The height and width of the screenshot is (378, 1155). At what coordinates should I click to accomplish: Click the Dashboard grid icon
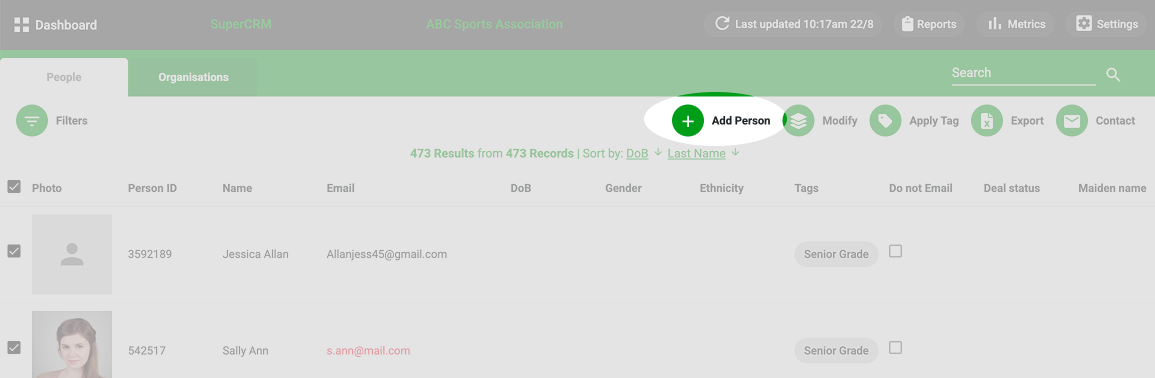coord(21,24)
